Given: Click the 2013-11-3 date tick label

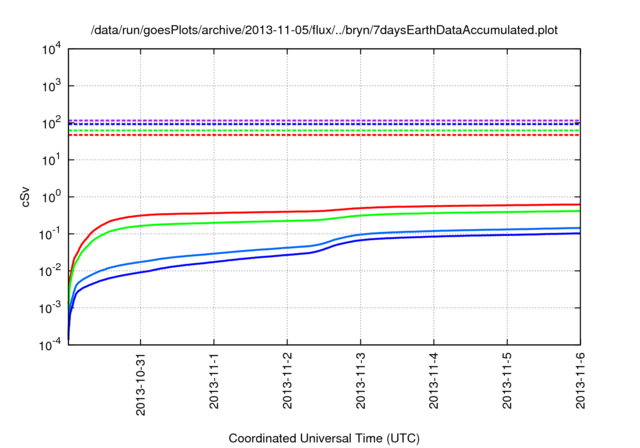Looking at the screenshot, I should pos(360,381).
